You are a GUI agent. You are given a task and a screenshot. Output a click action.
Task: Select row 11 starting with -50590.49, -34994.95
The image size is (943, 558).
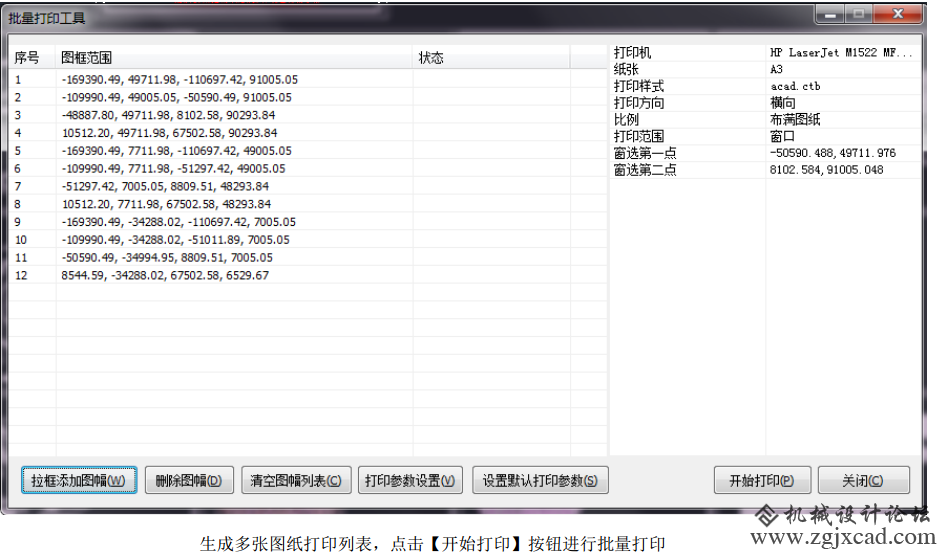coord(308,257)
